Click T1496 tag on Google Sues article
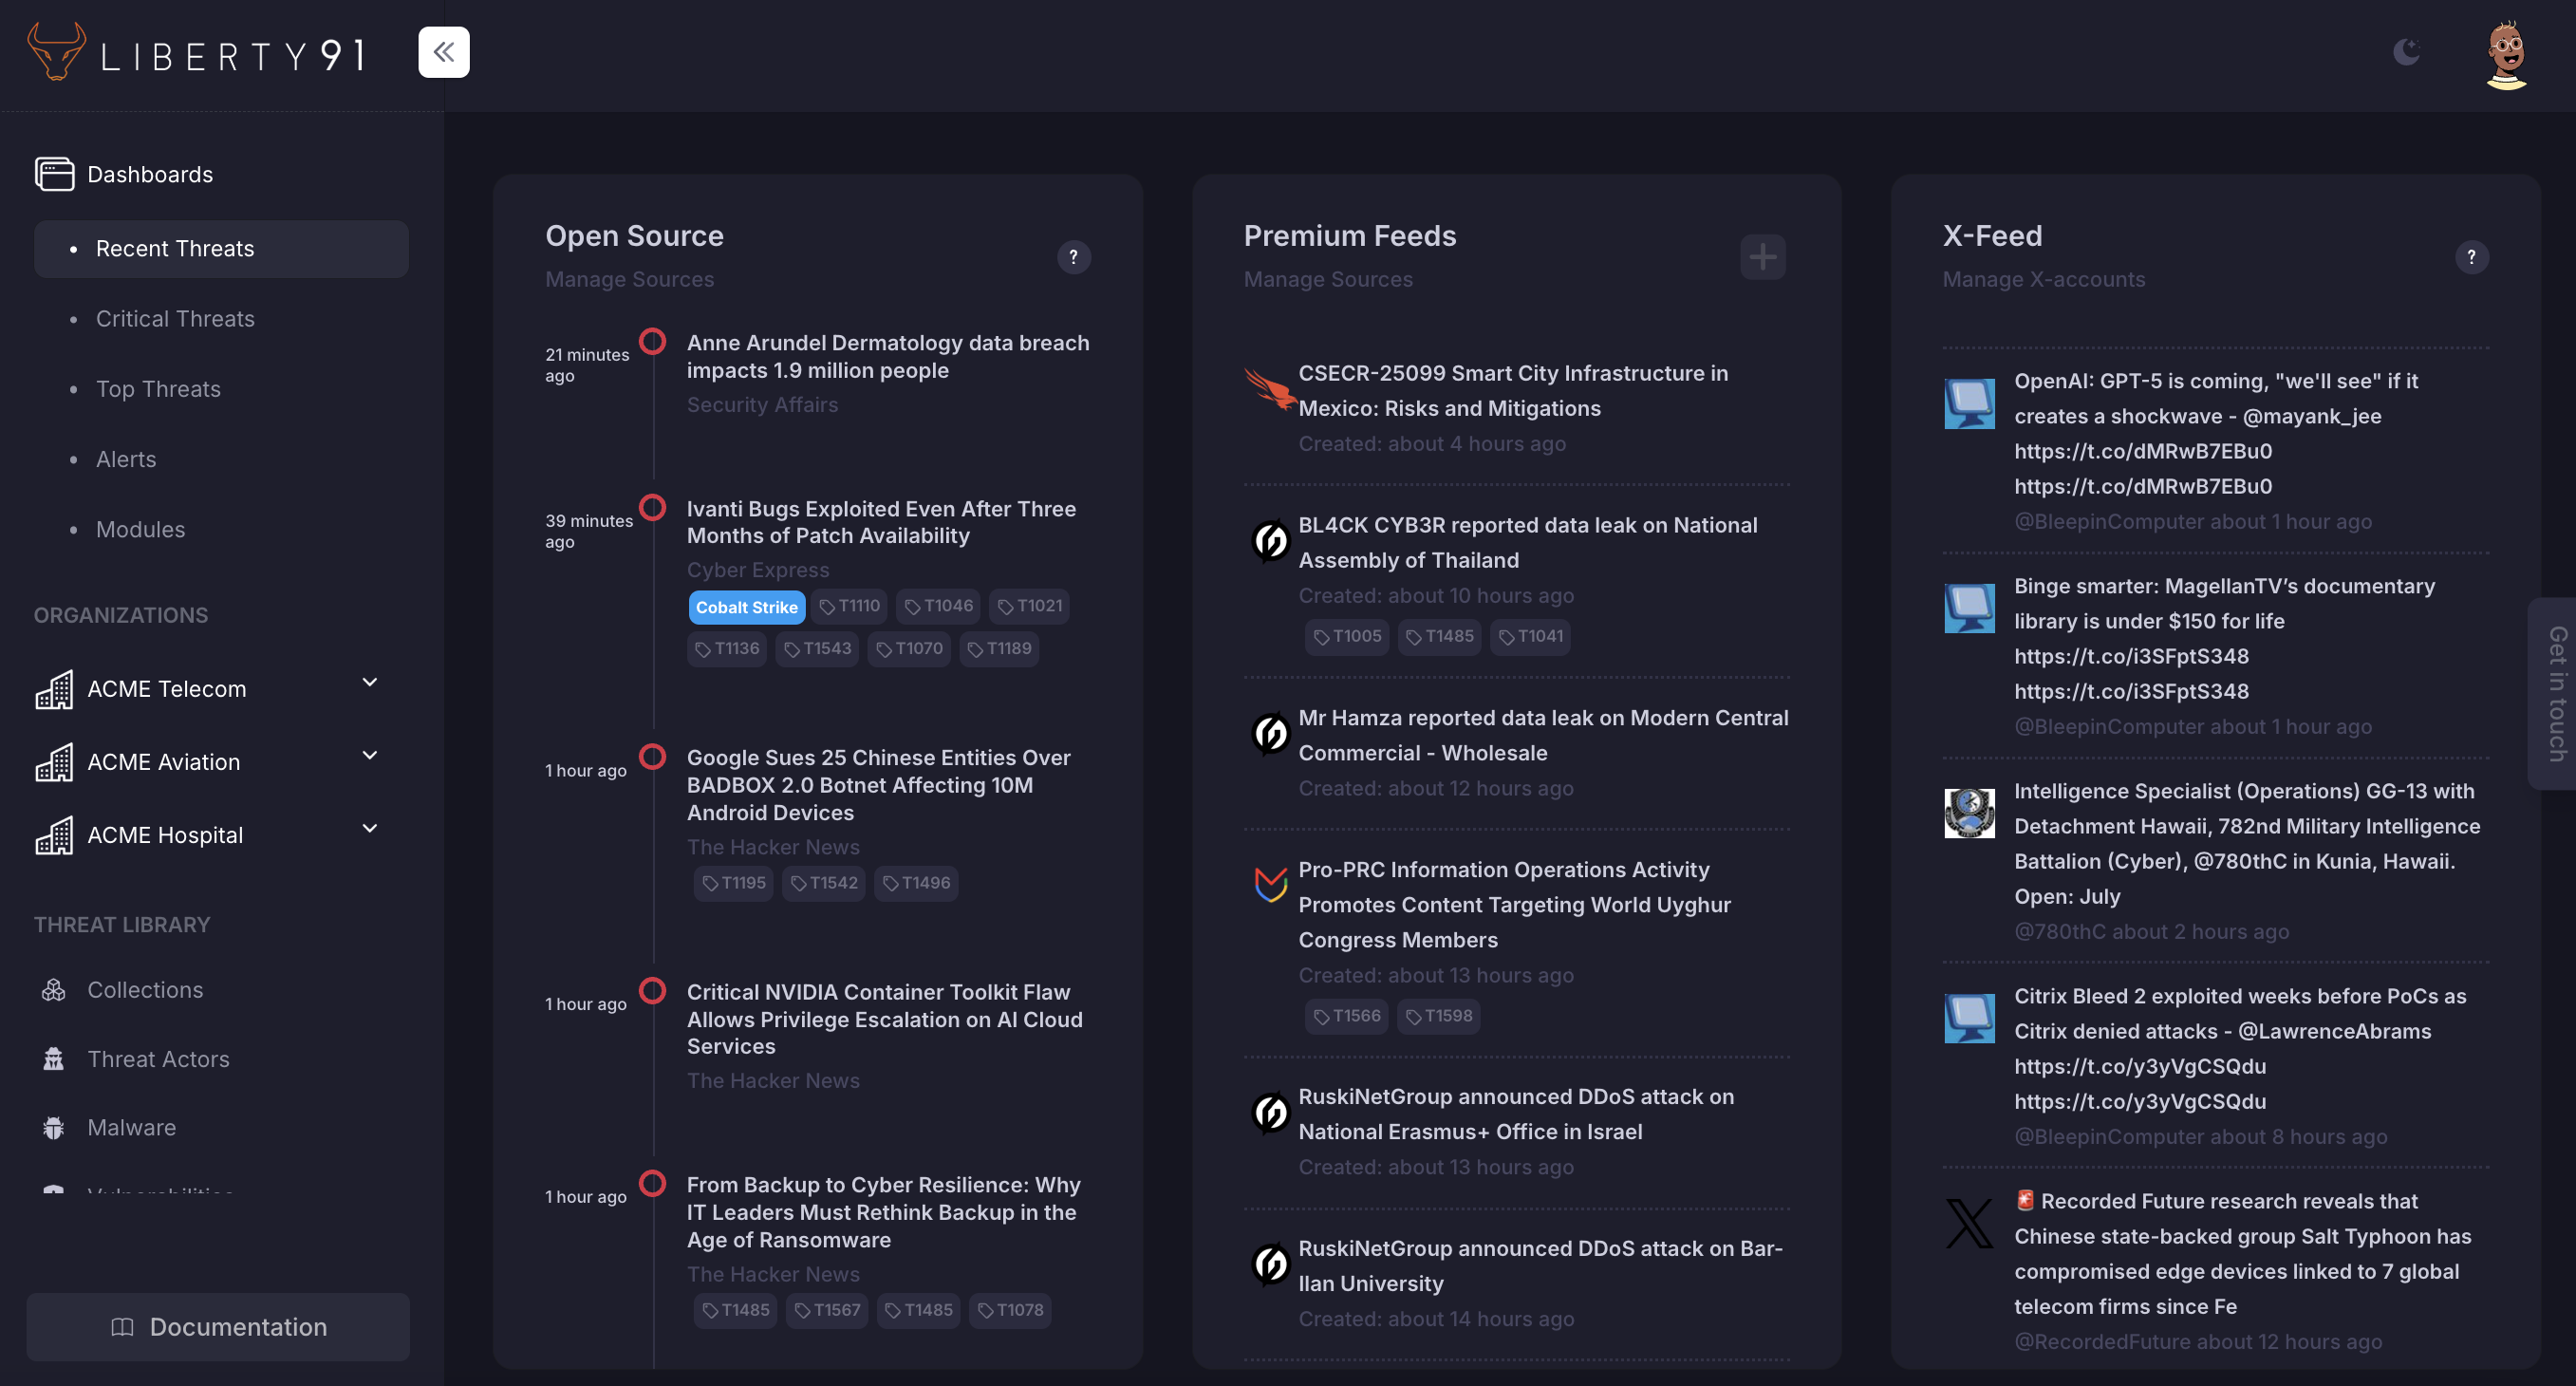 (x=916, y=883)
